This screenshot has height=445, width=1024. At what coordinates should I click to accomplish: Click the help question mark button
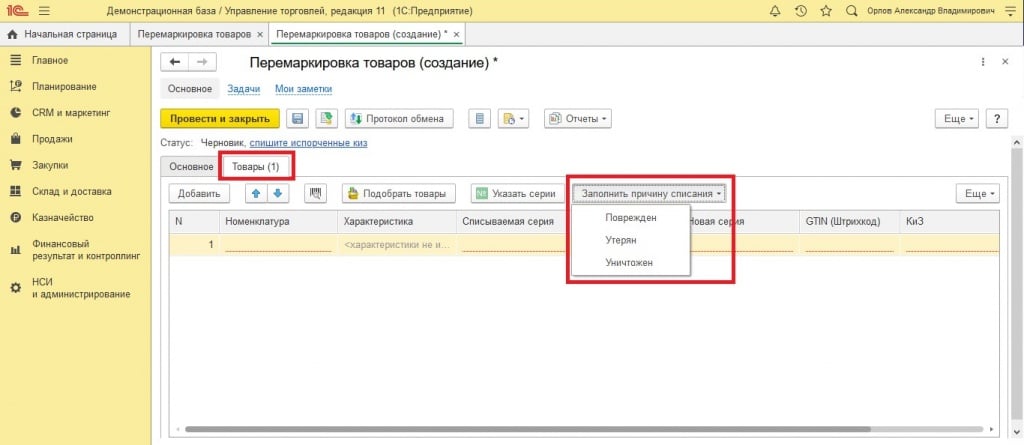(995, 119)
